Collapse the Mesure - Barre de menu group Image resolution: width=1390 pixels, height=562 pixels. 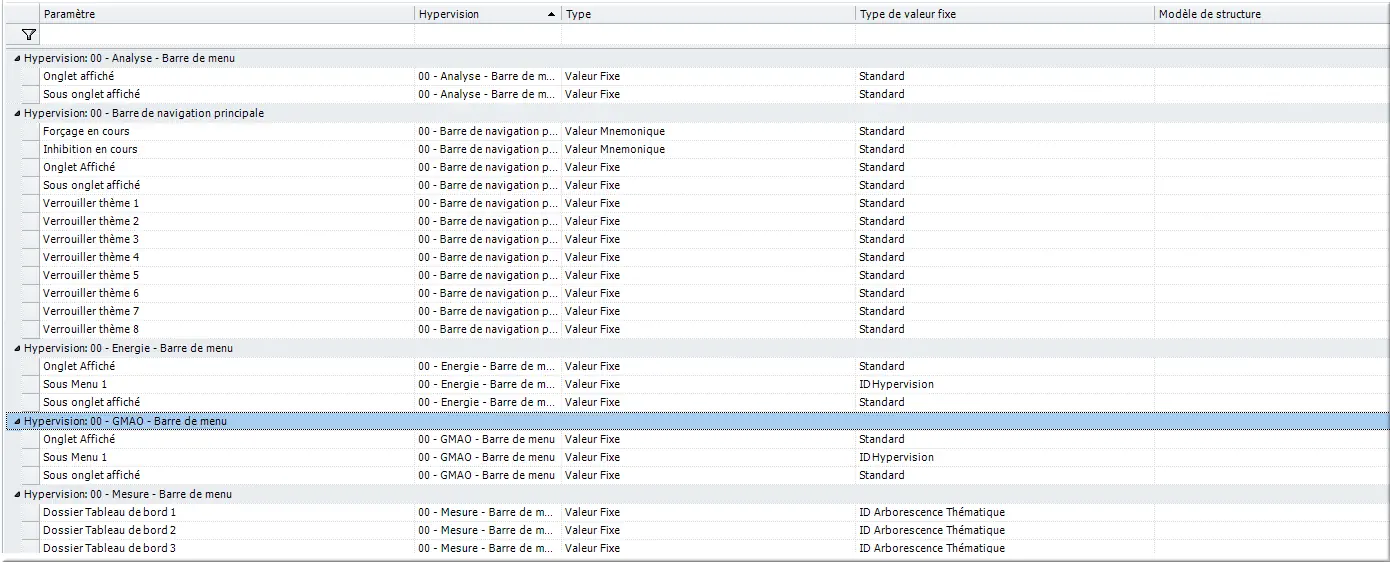point(16,495)
